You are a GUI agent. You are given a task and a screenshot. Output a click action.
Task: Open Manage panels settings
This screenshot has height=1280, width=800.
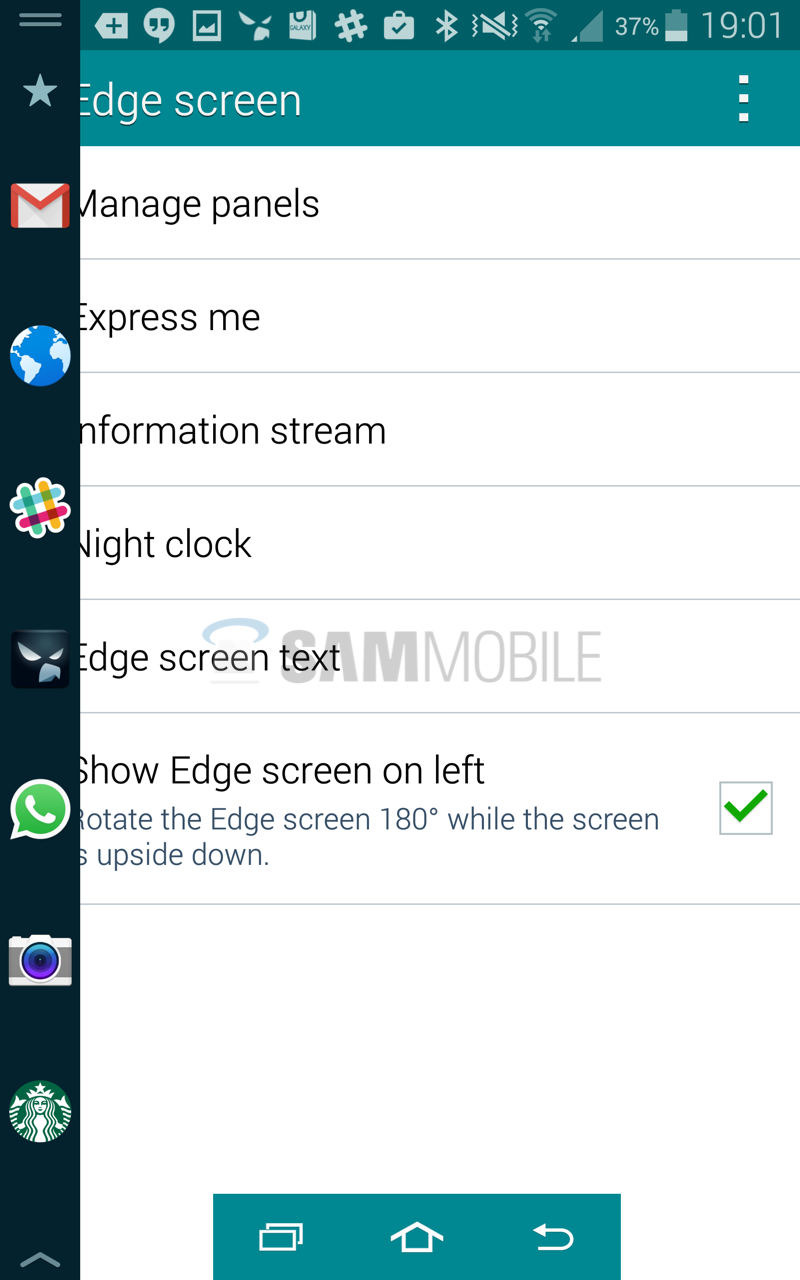click(440, 203)
